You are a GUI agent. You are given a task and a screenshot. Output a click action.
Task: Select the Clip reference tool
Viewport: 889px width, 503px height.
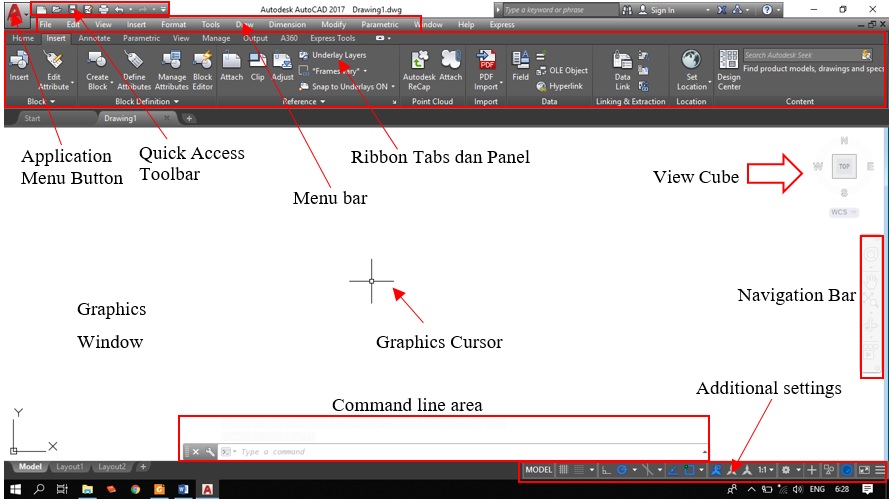click(x=257, y=66)
